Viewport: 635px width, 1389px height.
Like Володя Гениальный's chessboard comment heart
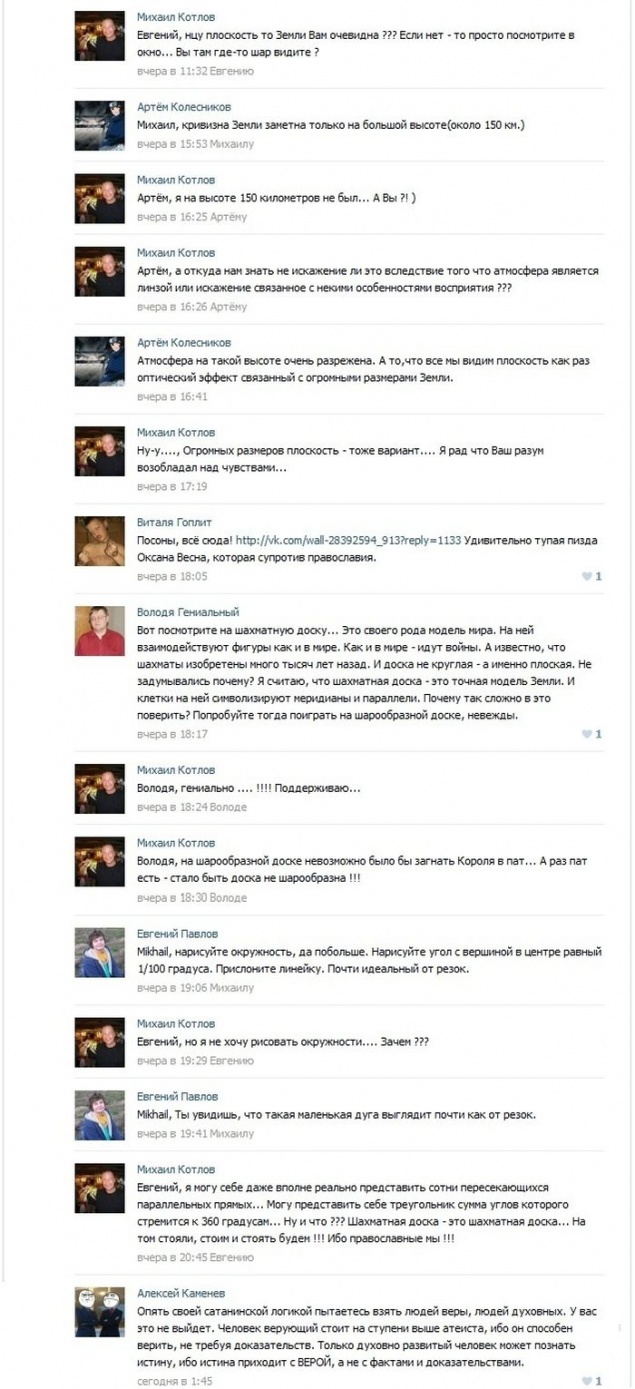click(x=592, y=733)
